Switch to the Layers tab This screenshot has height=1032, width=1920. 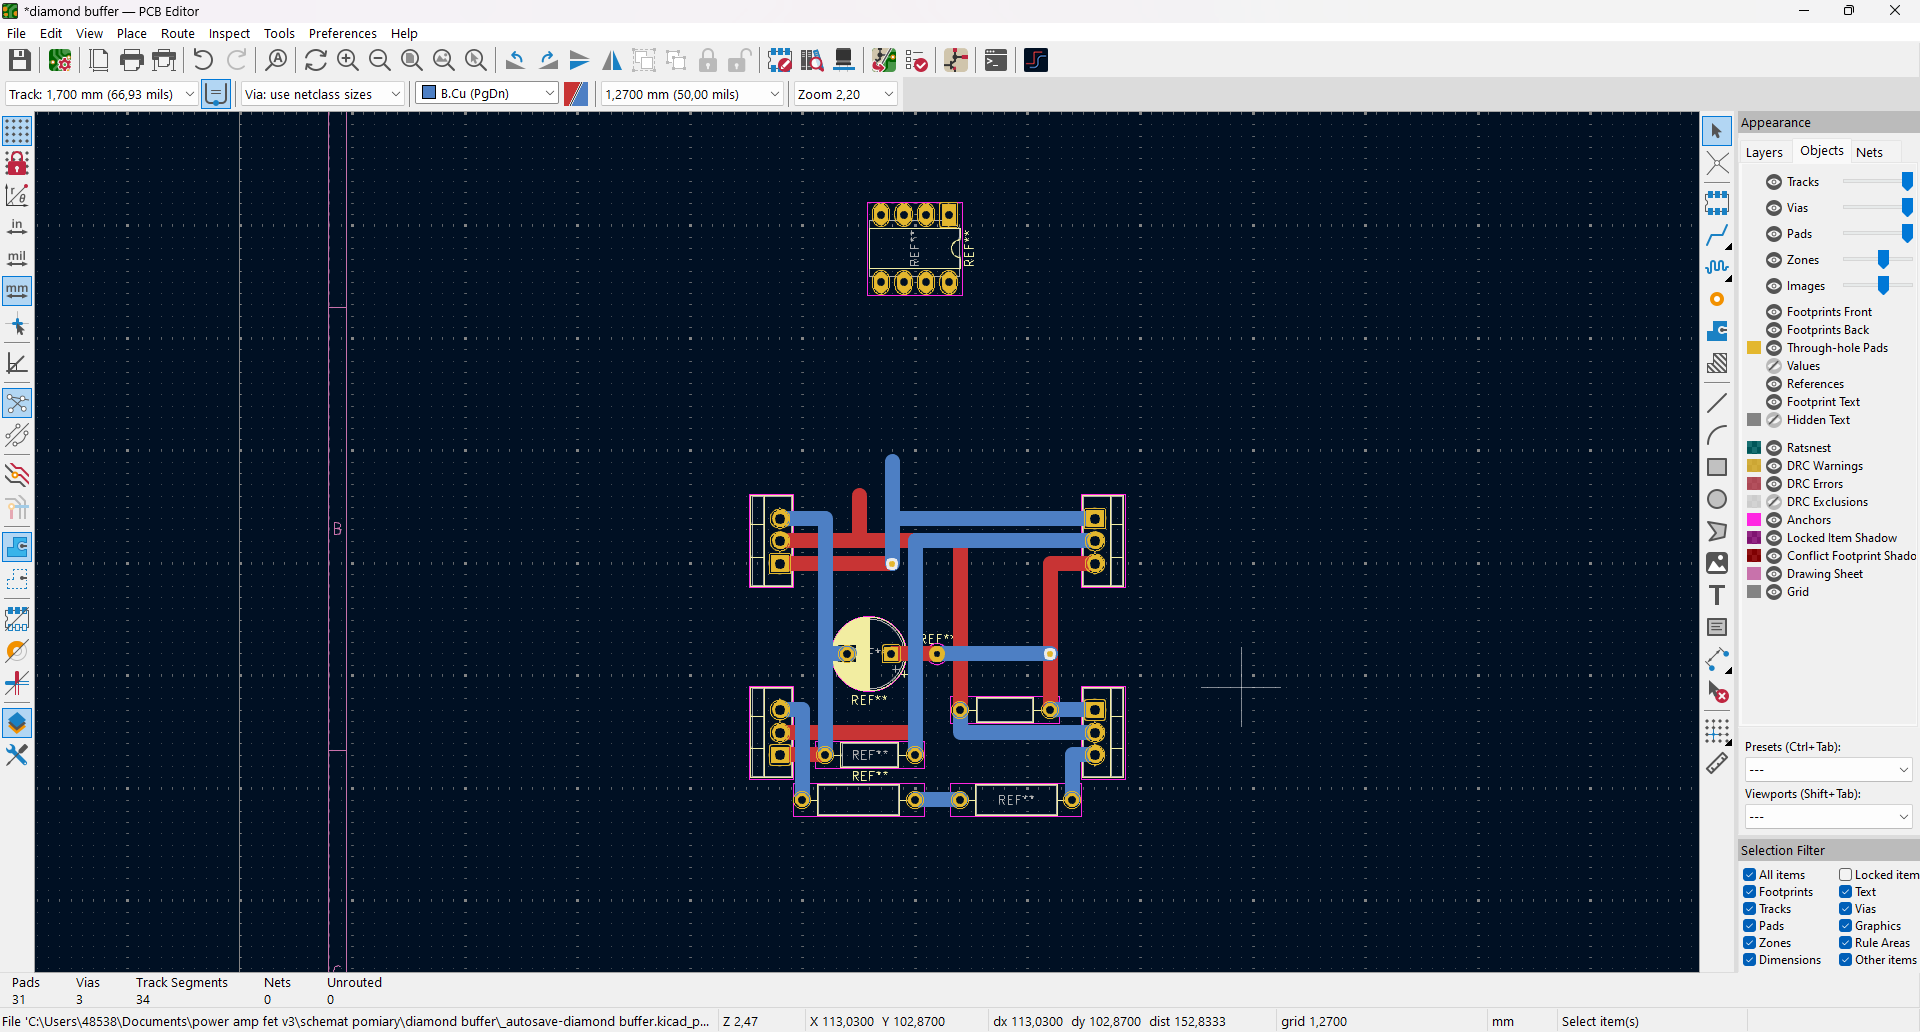[x=1764, y=152]
